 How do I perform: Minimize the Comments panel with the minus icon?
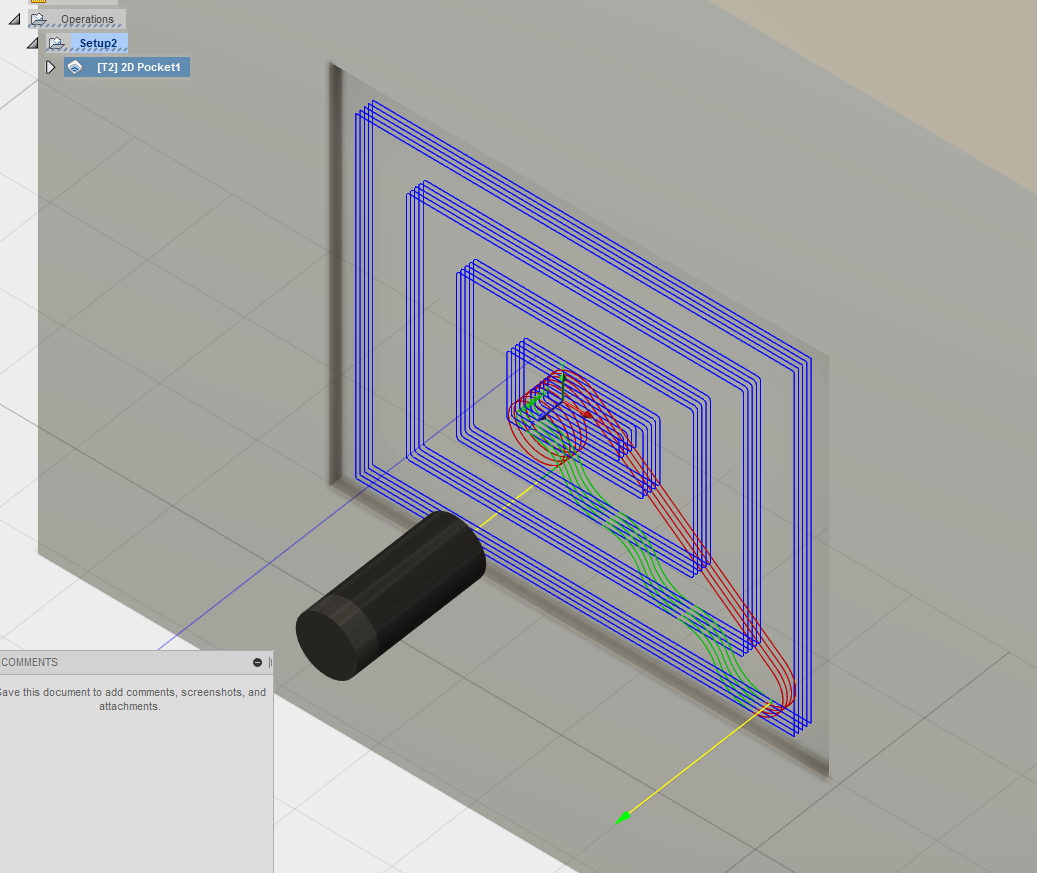coord(257,662)
